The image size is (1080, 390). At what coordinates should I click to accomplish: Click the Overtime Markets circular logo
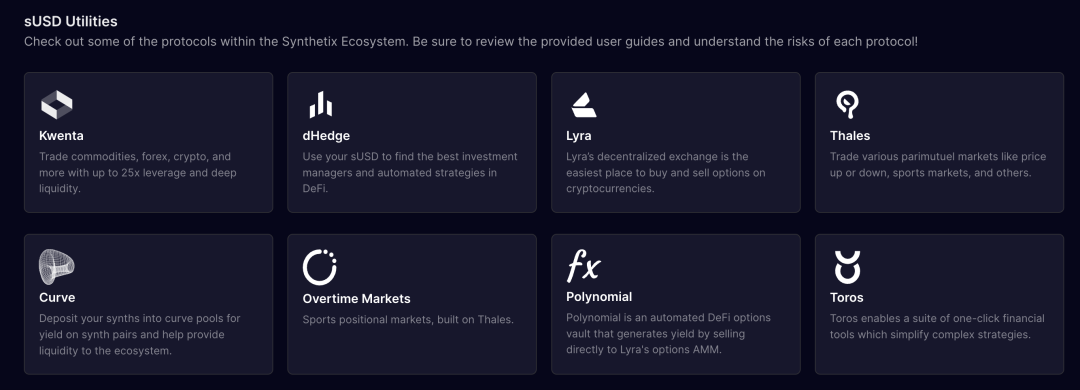(x=320, y=267)
